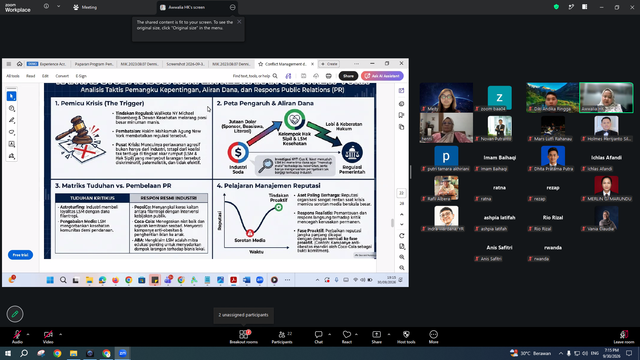Click the Acrobat Share button

(348, 76)
